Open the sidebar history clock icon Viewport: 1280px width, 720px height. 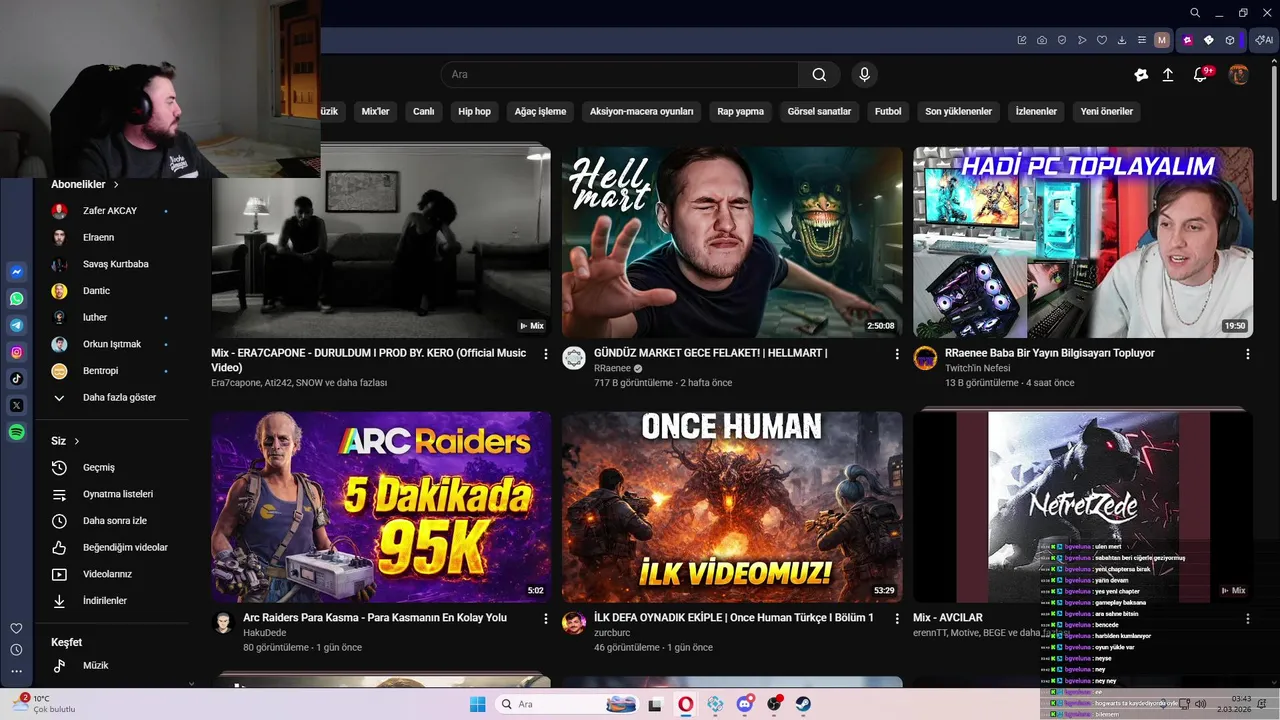pyautogui.click(x=16, y=650)
